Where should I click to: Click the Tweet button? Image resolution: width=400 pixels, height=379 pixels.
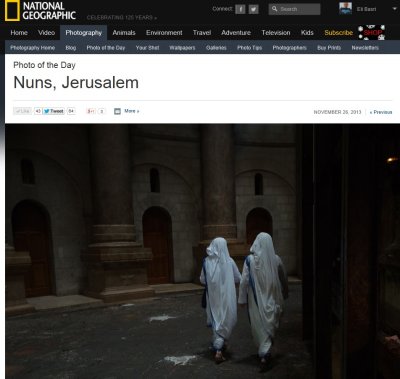click(x=54, y=111)
